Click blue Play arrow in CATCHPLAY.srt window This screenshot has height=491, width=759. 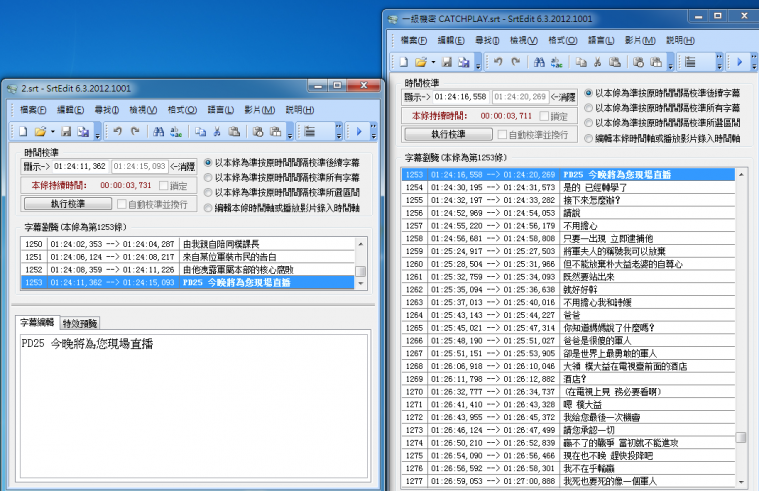[739, 62]
